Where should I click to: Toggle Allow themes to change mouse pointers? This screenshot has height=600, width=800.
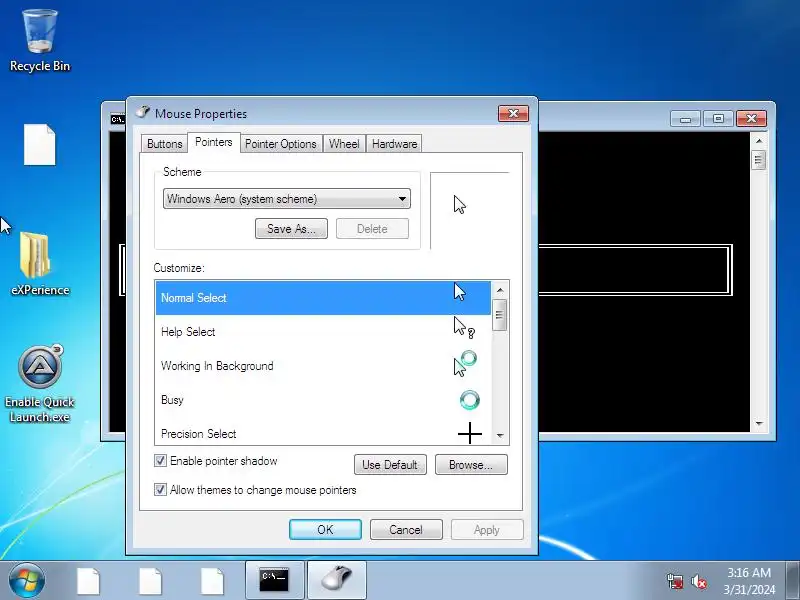(x=160, y=490)
